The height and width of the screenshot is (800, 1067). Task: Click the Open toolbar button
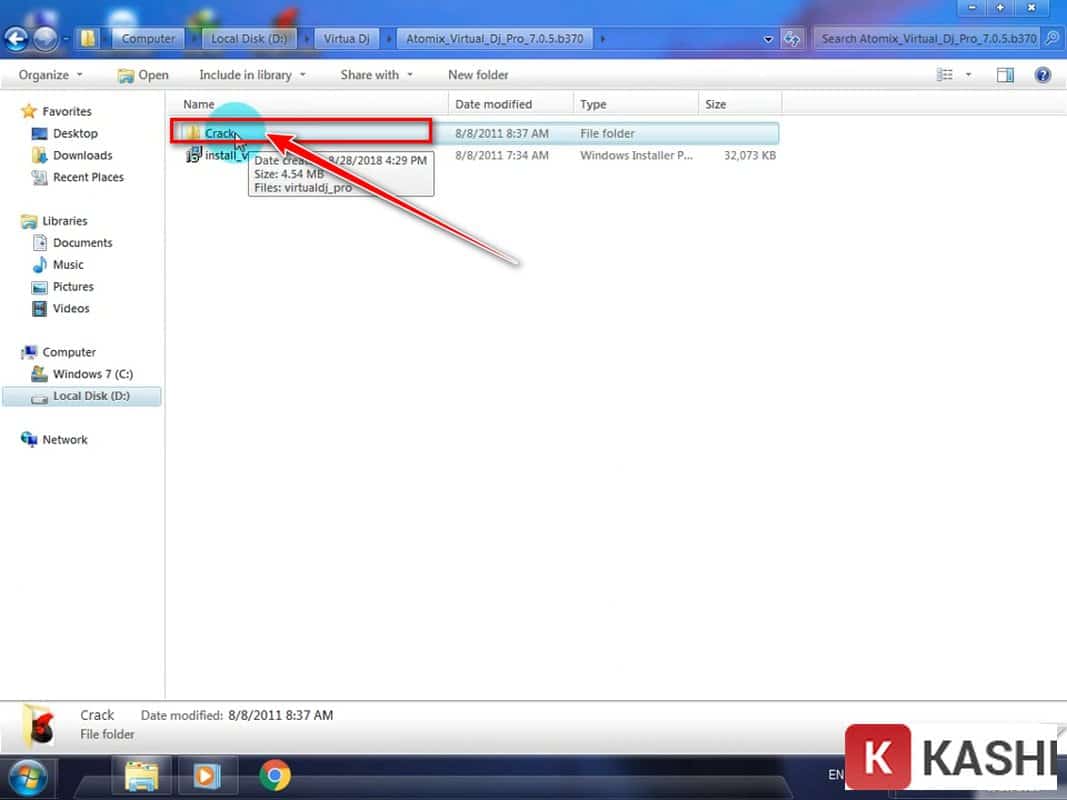click(143, 75)
